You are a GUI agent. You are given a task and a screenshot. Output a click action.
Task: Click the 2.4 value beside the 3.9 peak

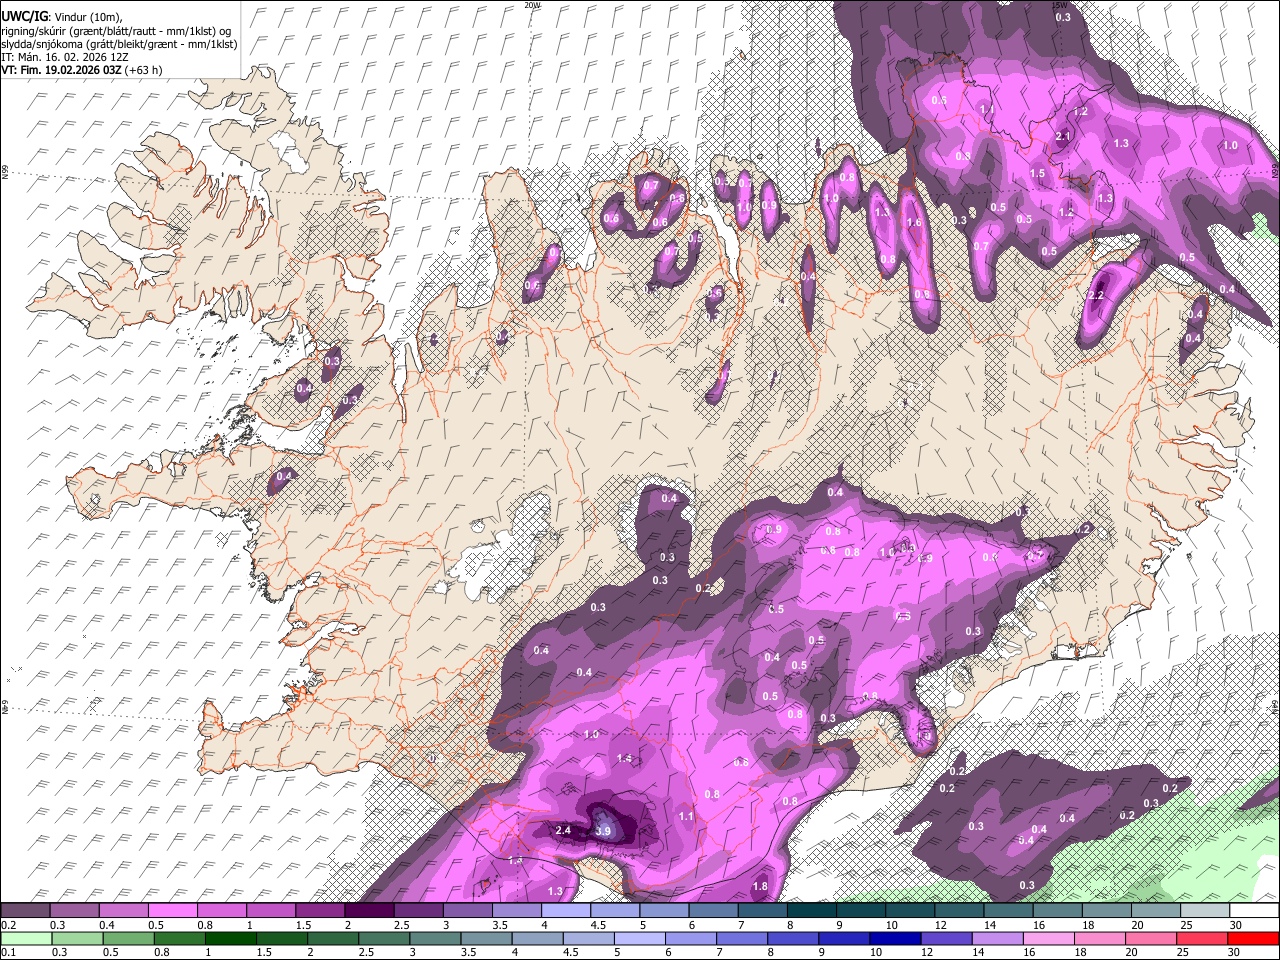[563, 830]
